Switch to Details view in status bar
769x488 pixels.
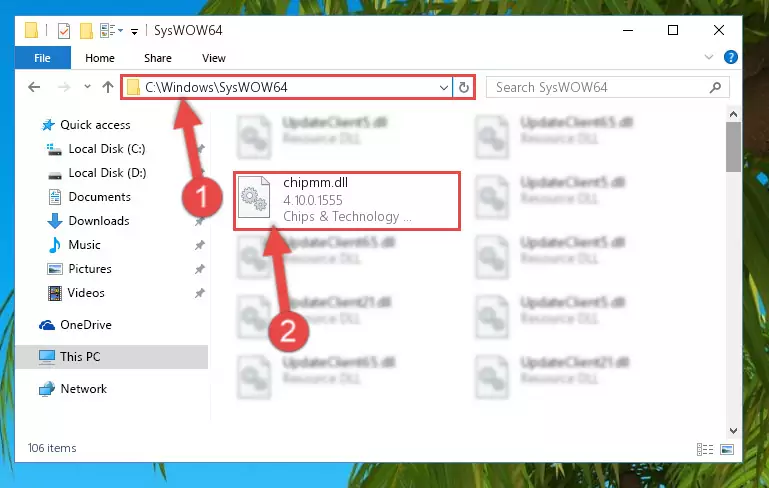[705, 449]
